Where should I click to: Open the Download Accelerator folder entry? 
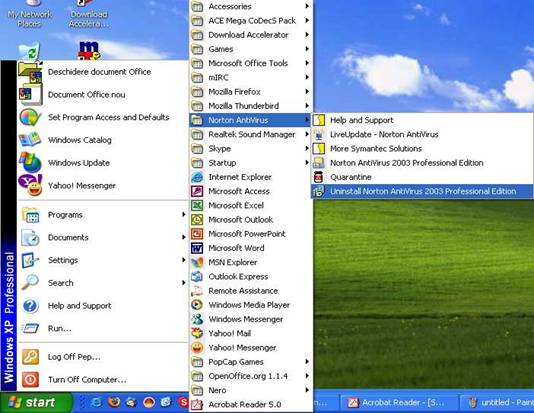click(x=250, y=35)
